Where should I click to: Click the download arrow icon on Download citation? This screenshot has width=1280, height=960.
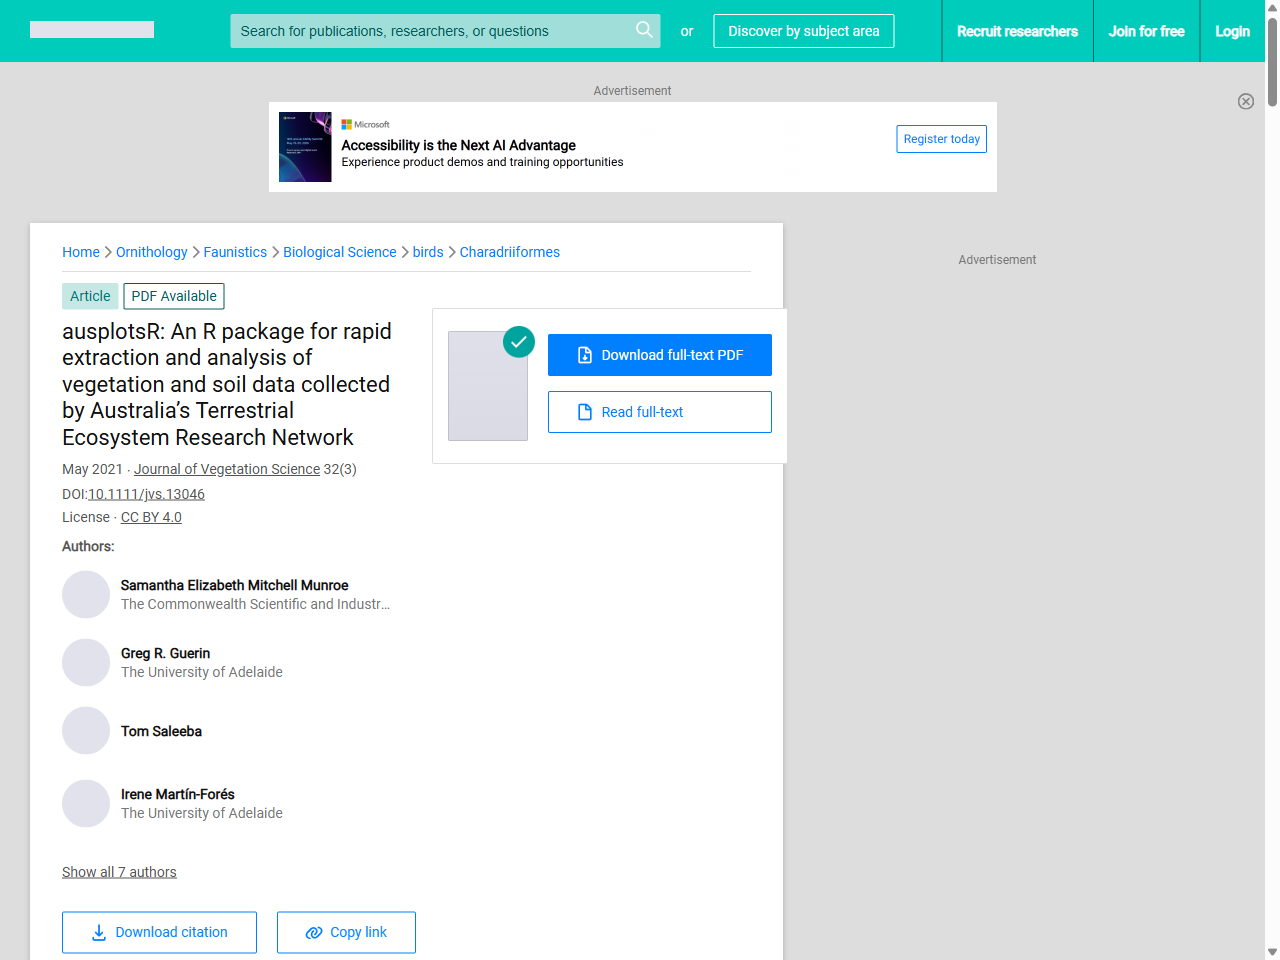pos(98,932)
